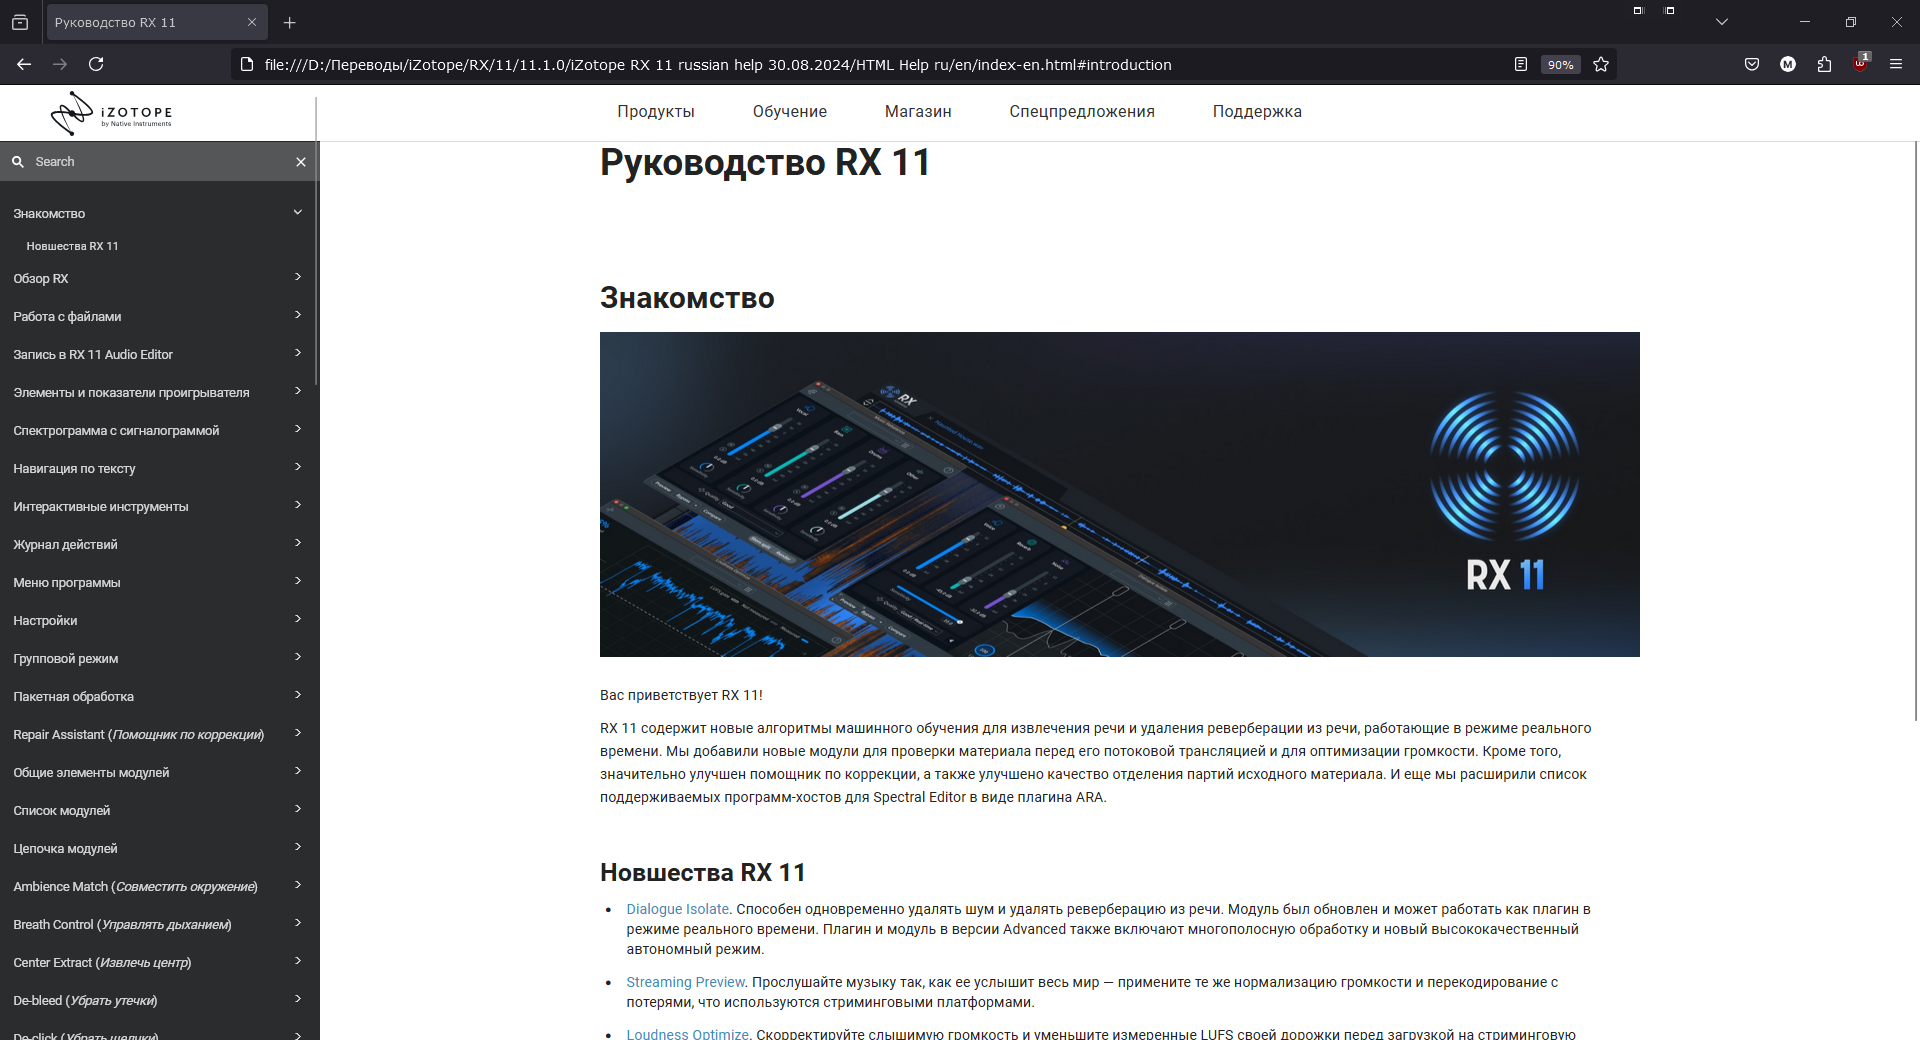
Task: Reload the page with the refresh icon
Action: (x=96, y=64)
